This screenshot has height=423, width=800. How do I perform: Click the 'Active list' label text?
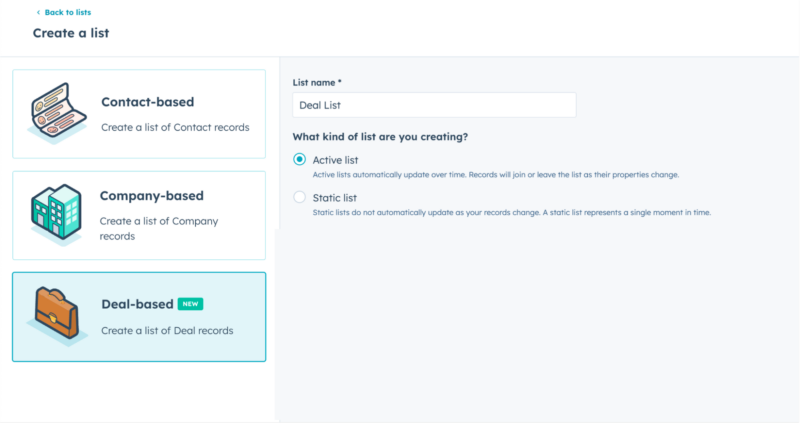click(x=335, y=160)
